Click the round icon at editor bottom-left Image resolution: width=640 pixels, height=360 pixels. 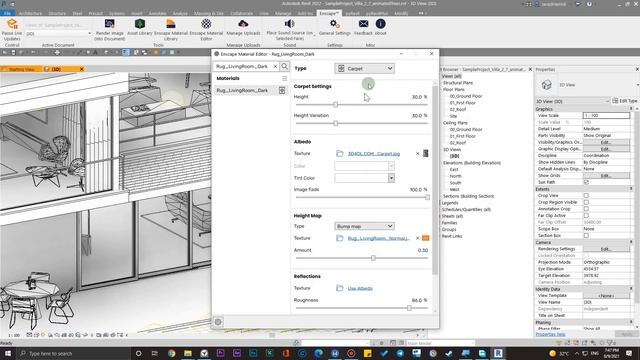218,322
